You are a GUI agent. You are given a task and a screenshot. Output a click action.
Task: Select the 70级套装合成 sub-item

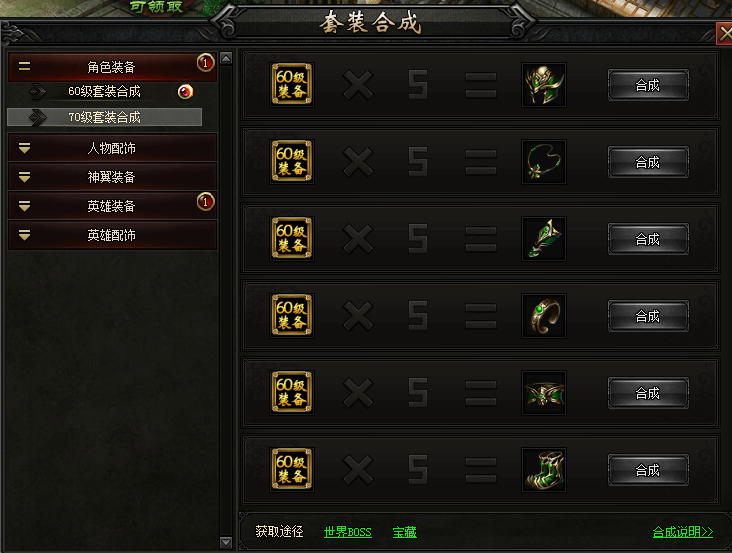click(105, 117)
